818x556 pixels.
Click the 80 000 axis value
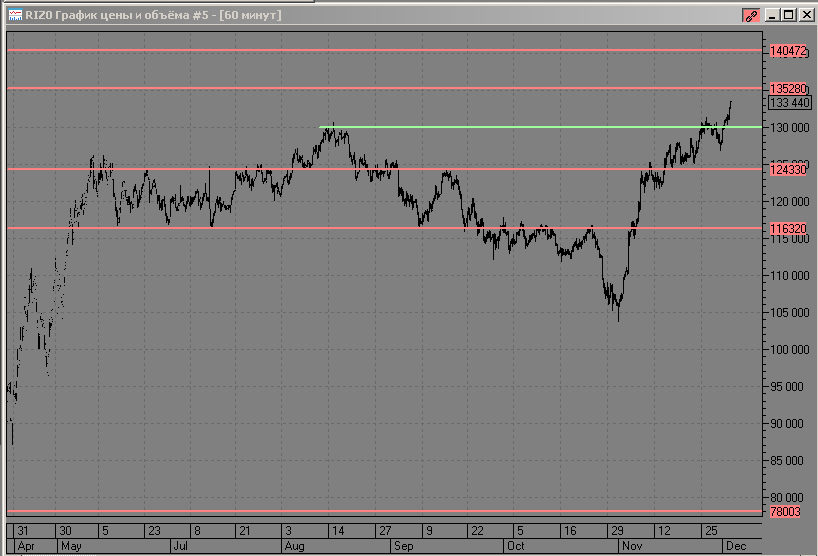[787, 498]
